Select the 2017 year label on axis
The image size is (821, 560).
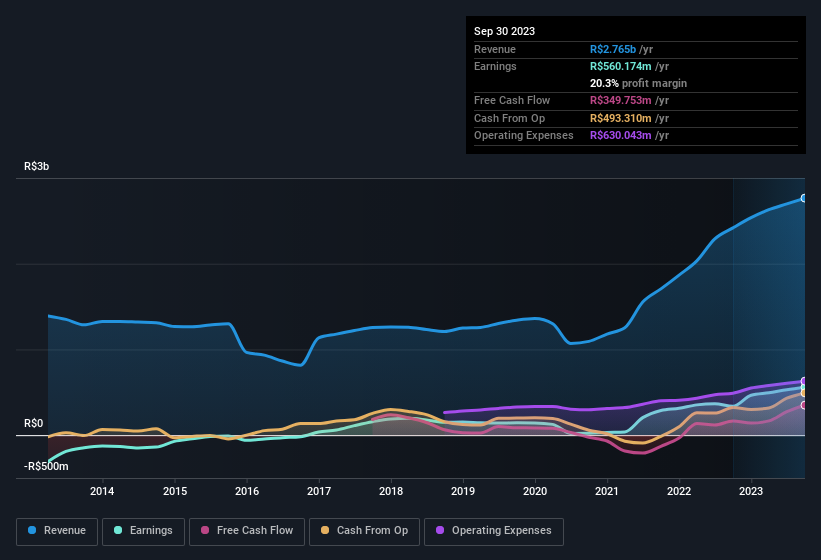(x=319, y=491)
